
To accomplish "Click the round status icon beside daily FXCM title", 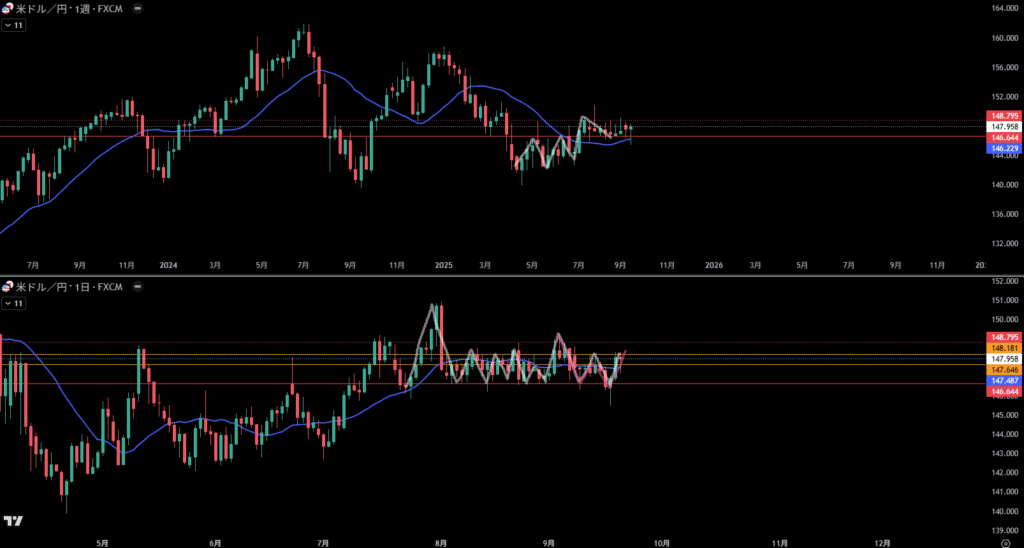I will click(136, 287).
